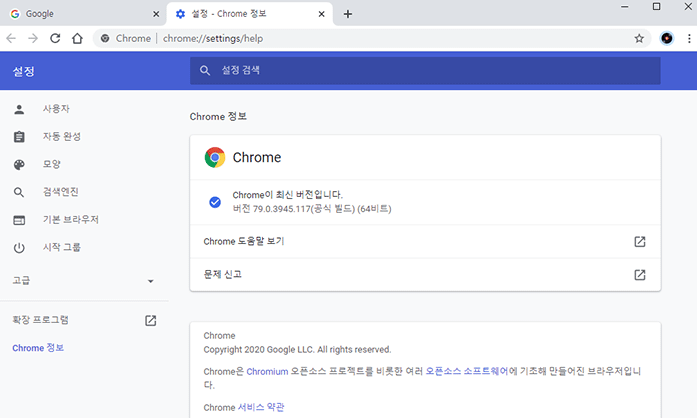Switch to the Google tab

83,14
